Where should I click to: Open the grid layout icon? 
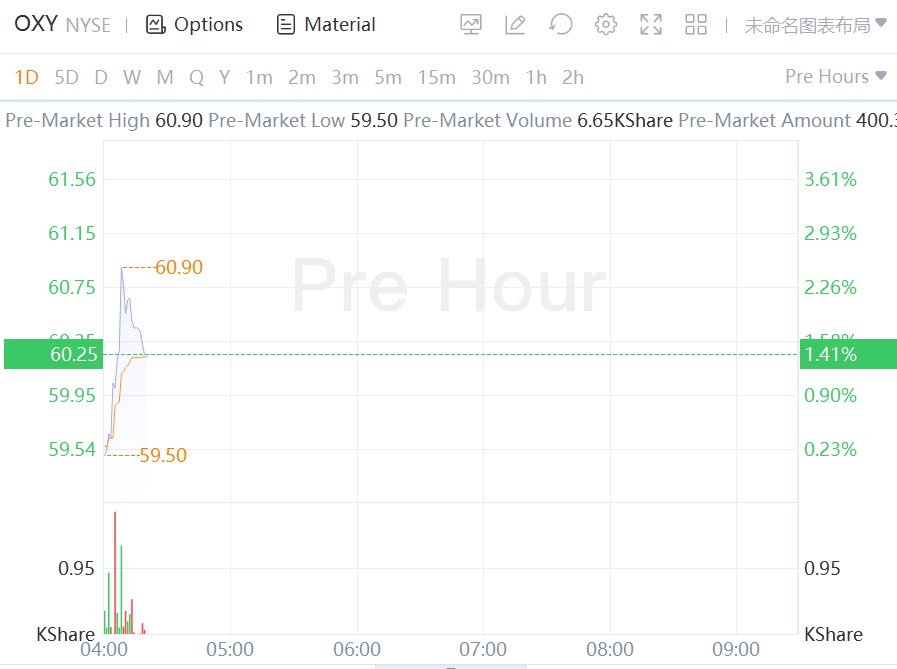696,25
